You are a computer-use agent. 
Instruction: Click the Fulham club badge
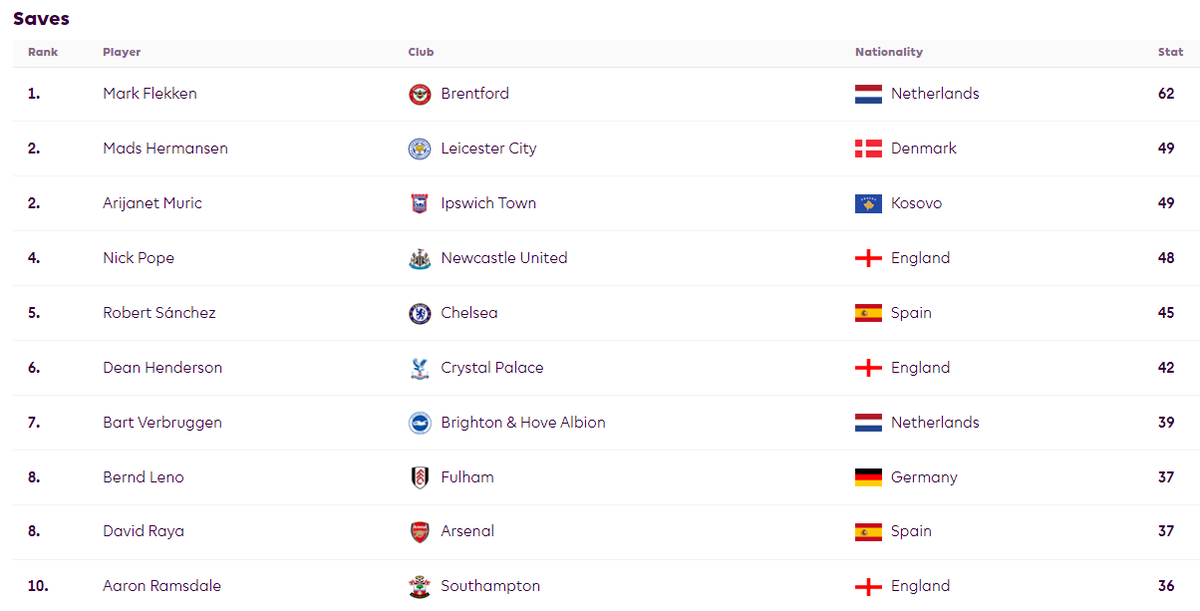(x=420, y=478)
